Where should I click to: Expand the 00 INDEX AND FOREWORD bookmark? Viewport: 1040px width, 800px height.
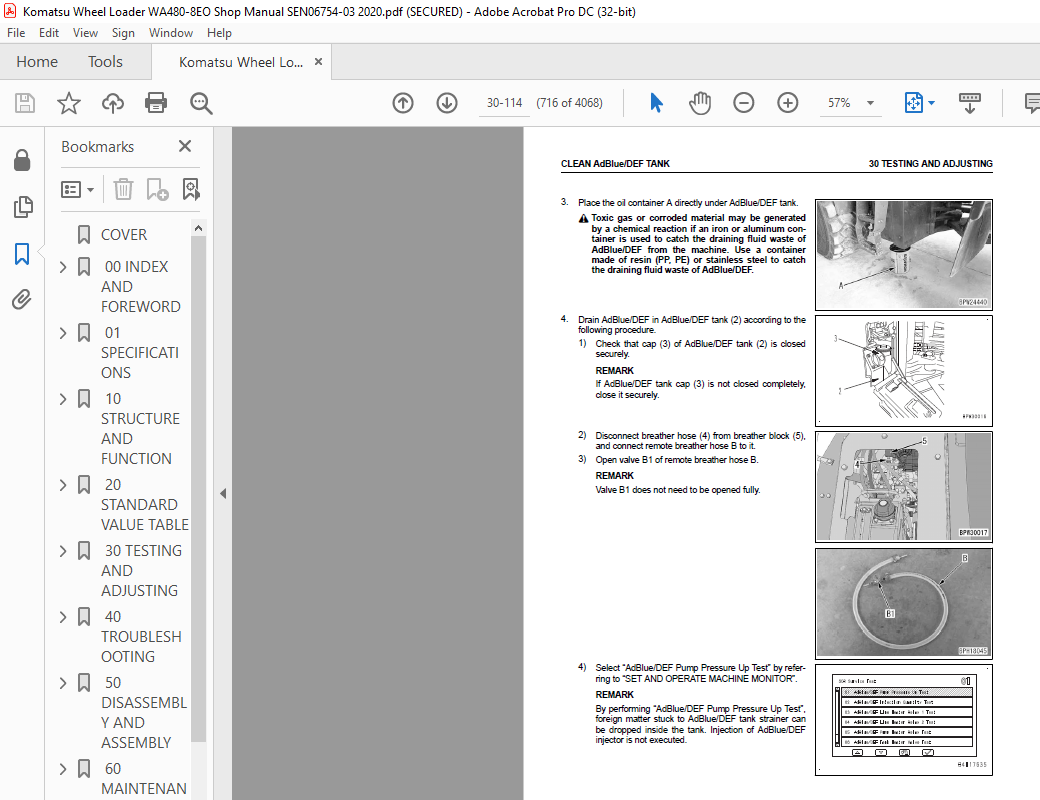click(x=63, y=267)
